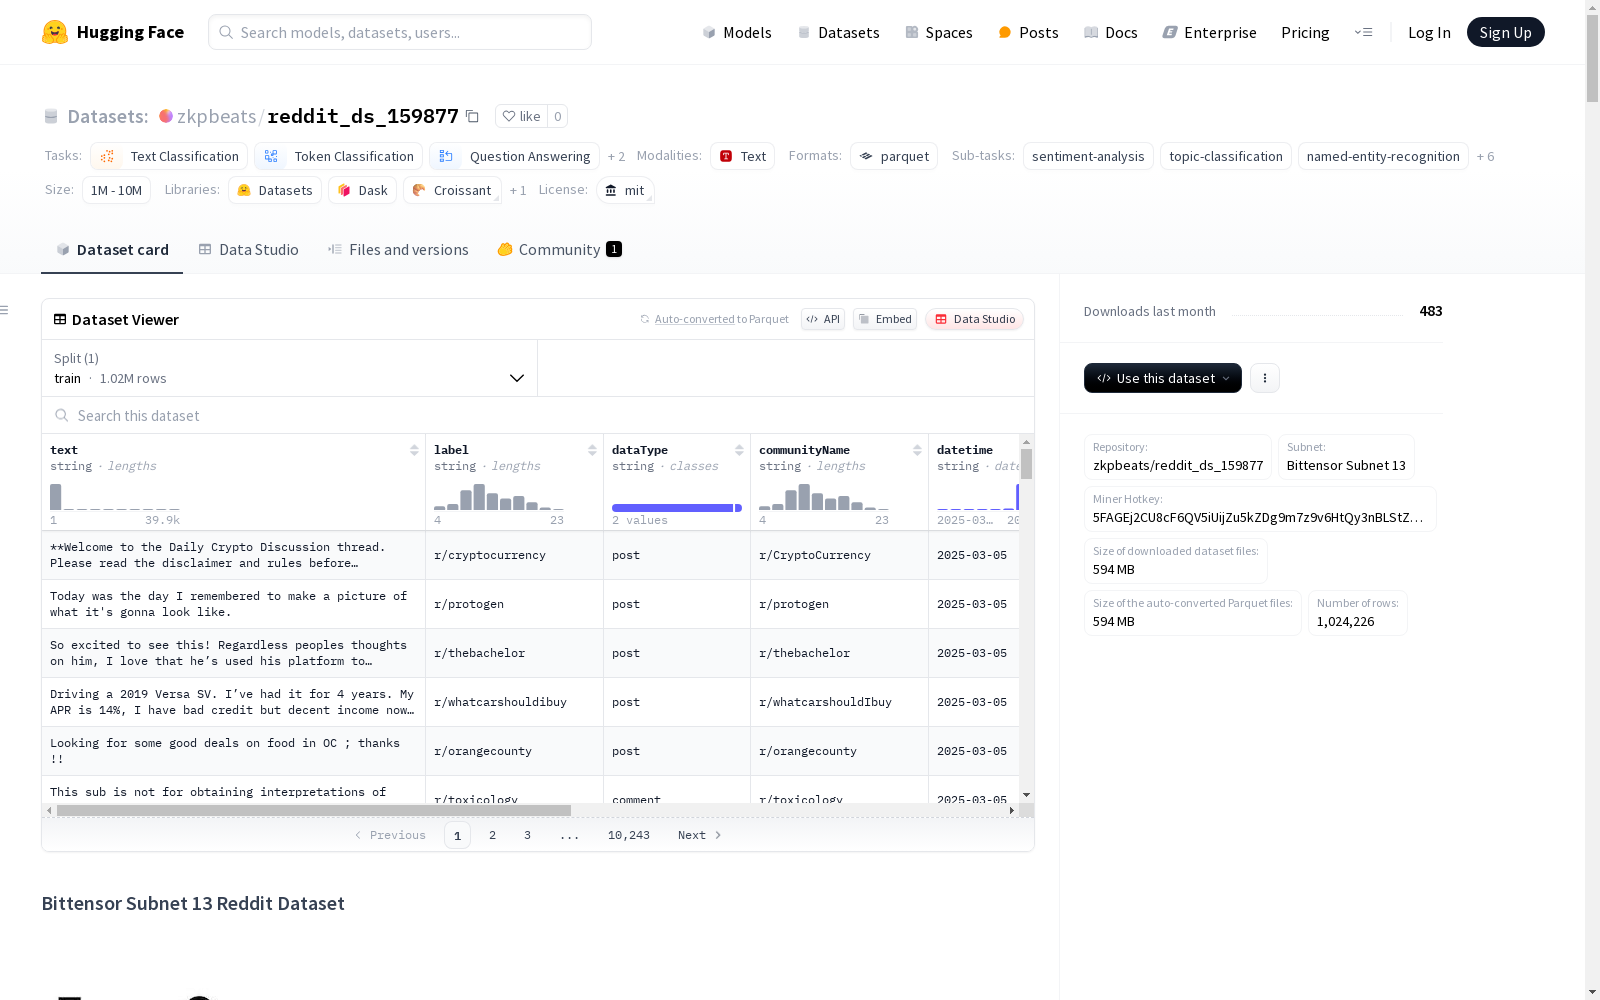Screen dimensions: 1600x1000
Task: Click the text length histogram
Action: click(115, 497)
